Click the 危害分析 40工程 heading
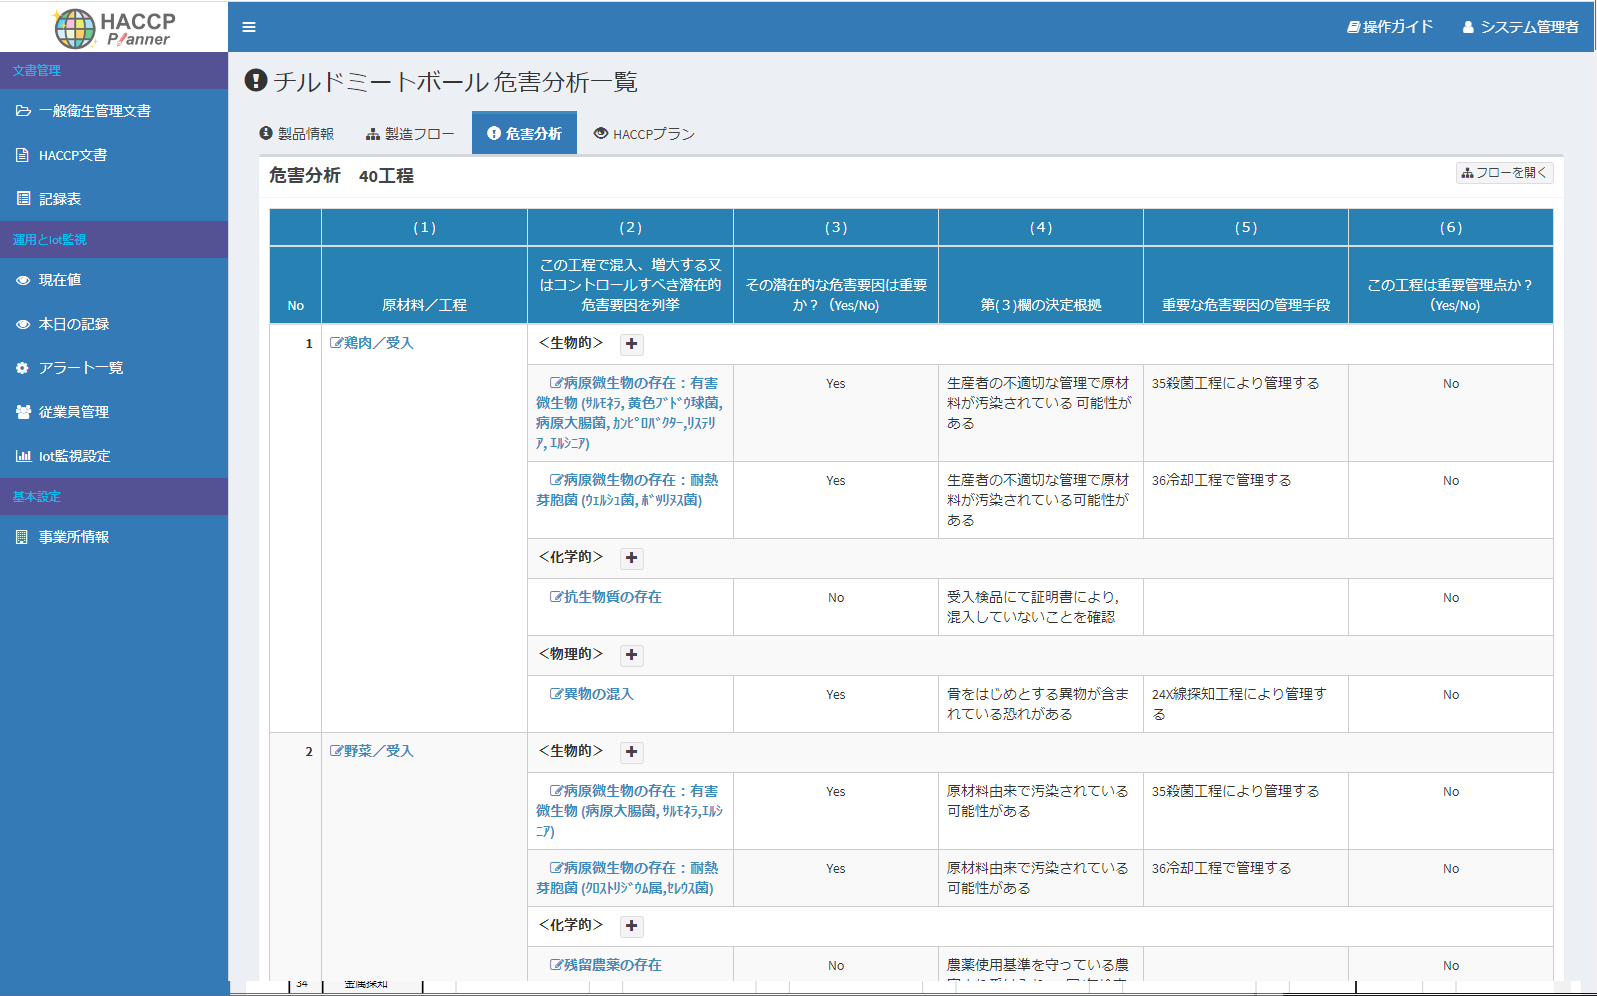This screenshot has width=1597, height=996. pos(341,176)
